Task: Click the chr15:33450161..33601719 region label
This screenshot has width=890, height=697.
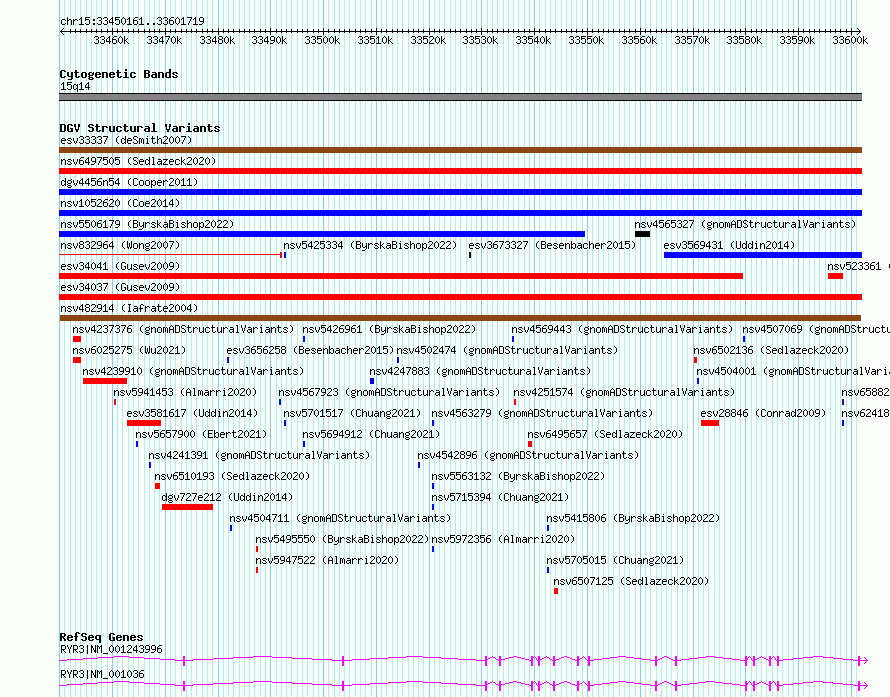Action: pos(132,22)
